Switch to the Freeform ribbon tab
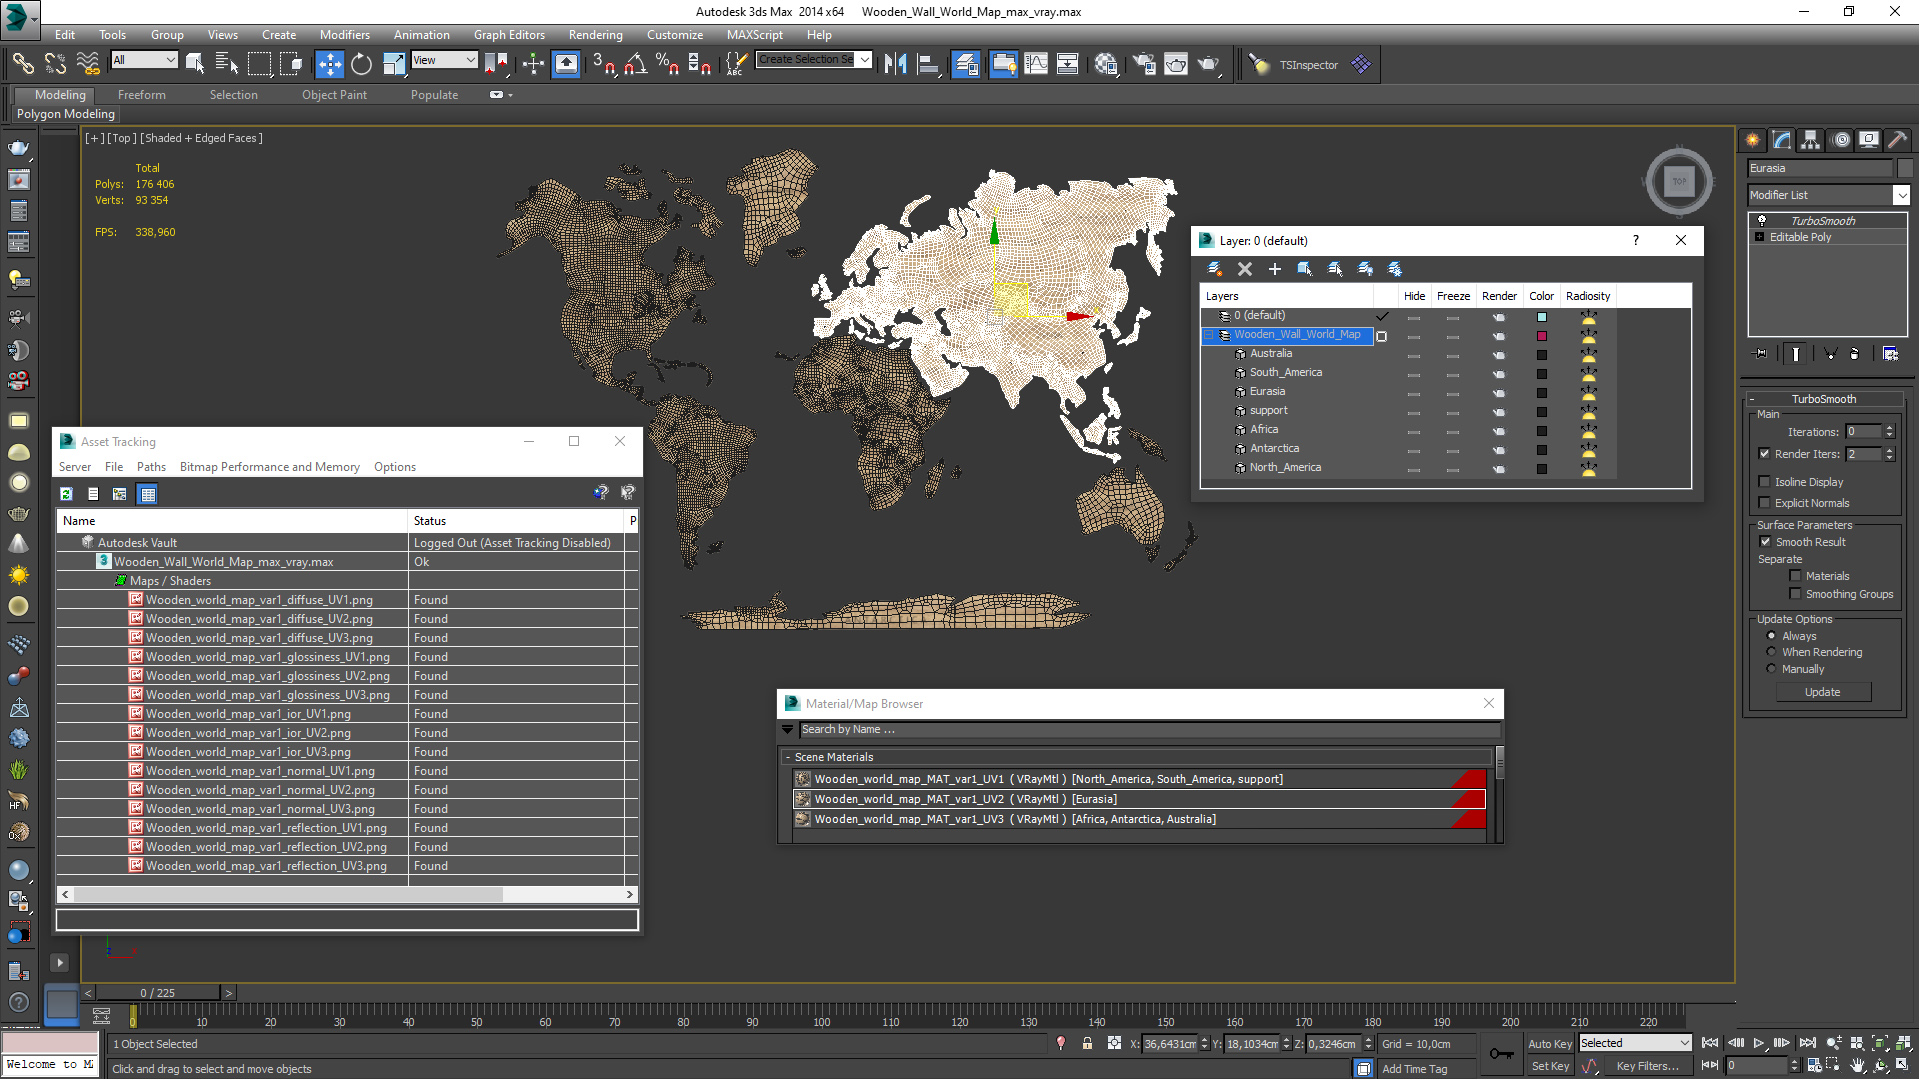This screenshot has width=1920, height=1080. coord(142,95)
